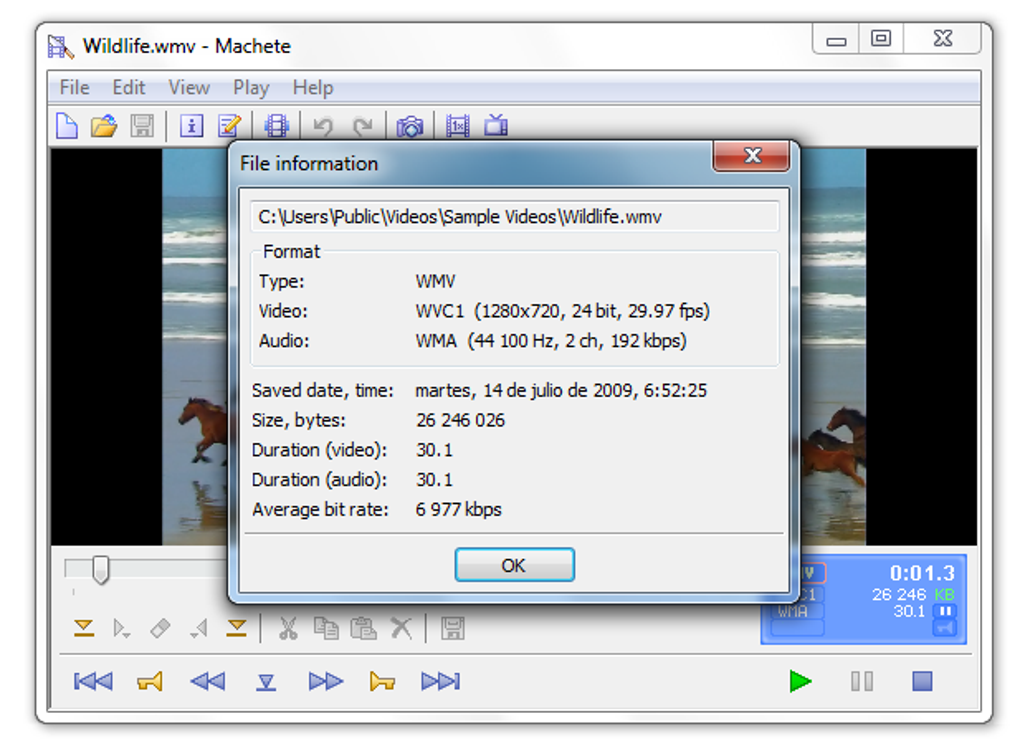Stop playback with square stop button
This screenshot has width=1020, height=749.
coord(922,681)
